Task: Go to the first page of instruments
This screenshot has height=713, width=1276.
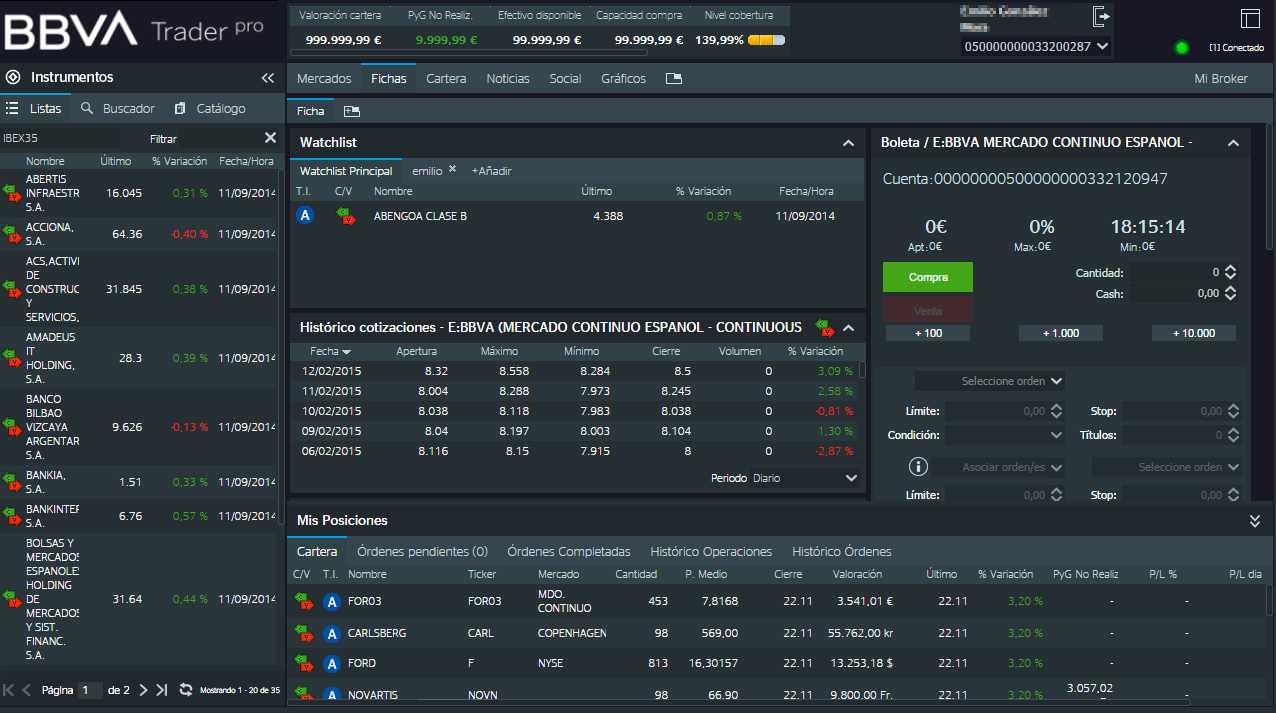Action: [9, 690]
